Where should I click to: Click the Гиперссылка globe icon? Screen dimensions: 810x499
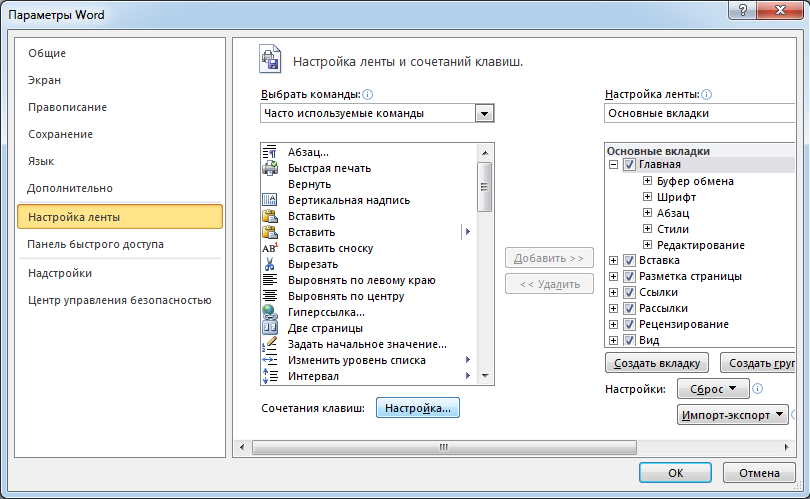click(x=270, y=312)
